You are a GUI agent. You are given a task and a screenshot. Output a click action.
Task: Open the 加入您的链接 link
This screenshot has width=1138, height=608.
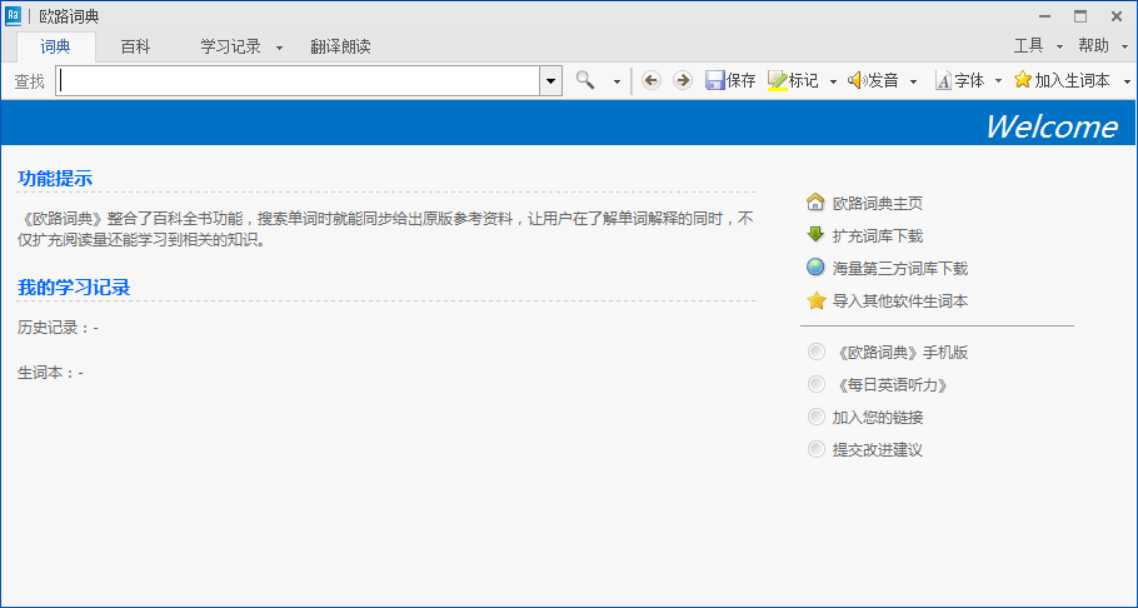[x=877, y=418]
